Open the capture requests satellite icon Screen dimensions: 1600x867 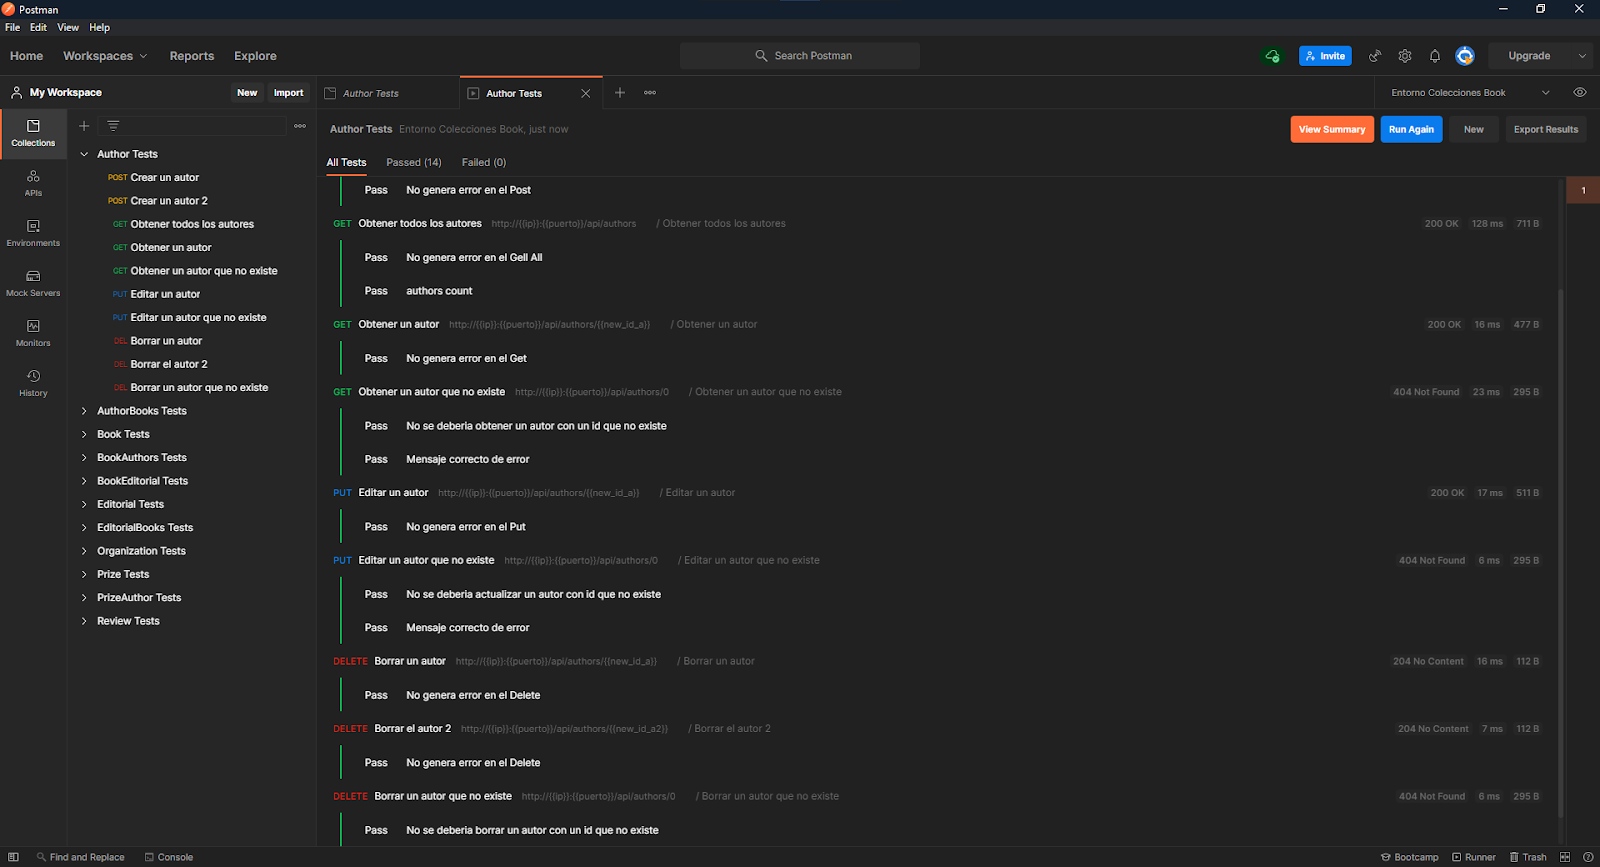(1375, 56)
